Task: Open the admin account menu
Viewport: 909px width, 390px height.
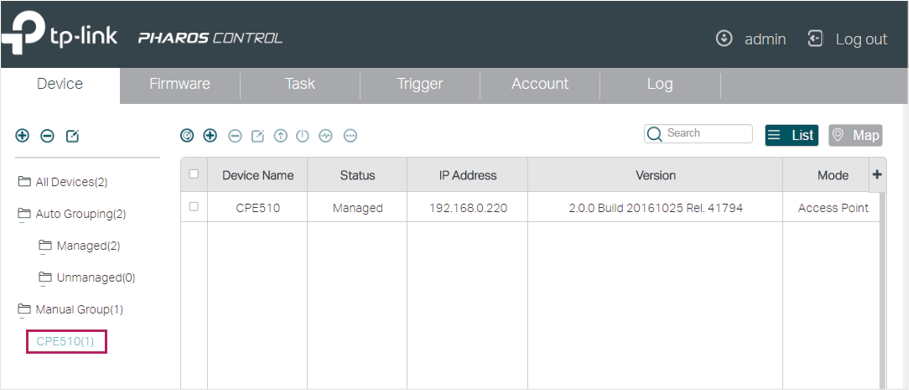Action: pos(751,39)
